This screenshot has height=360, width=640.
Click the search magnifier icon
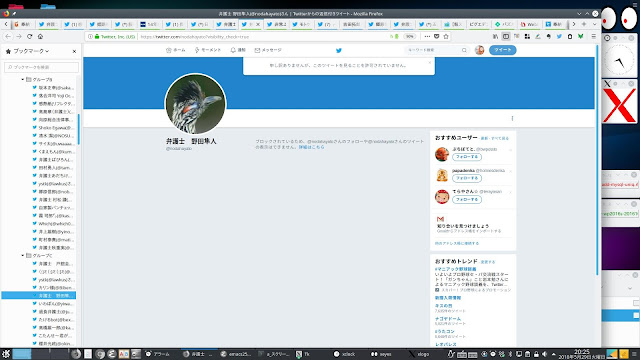coord(464,50)
